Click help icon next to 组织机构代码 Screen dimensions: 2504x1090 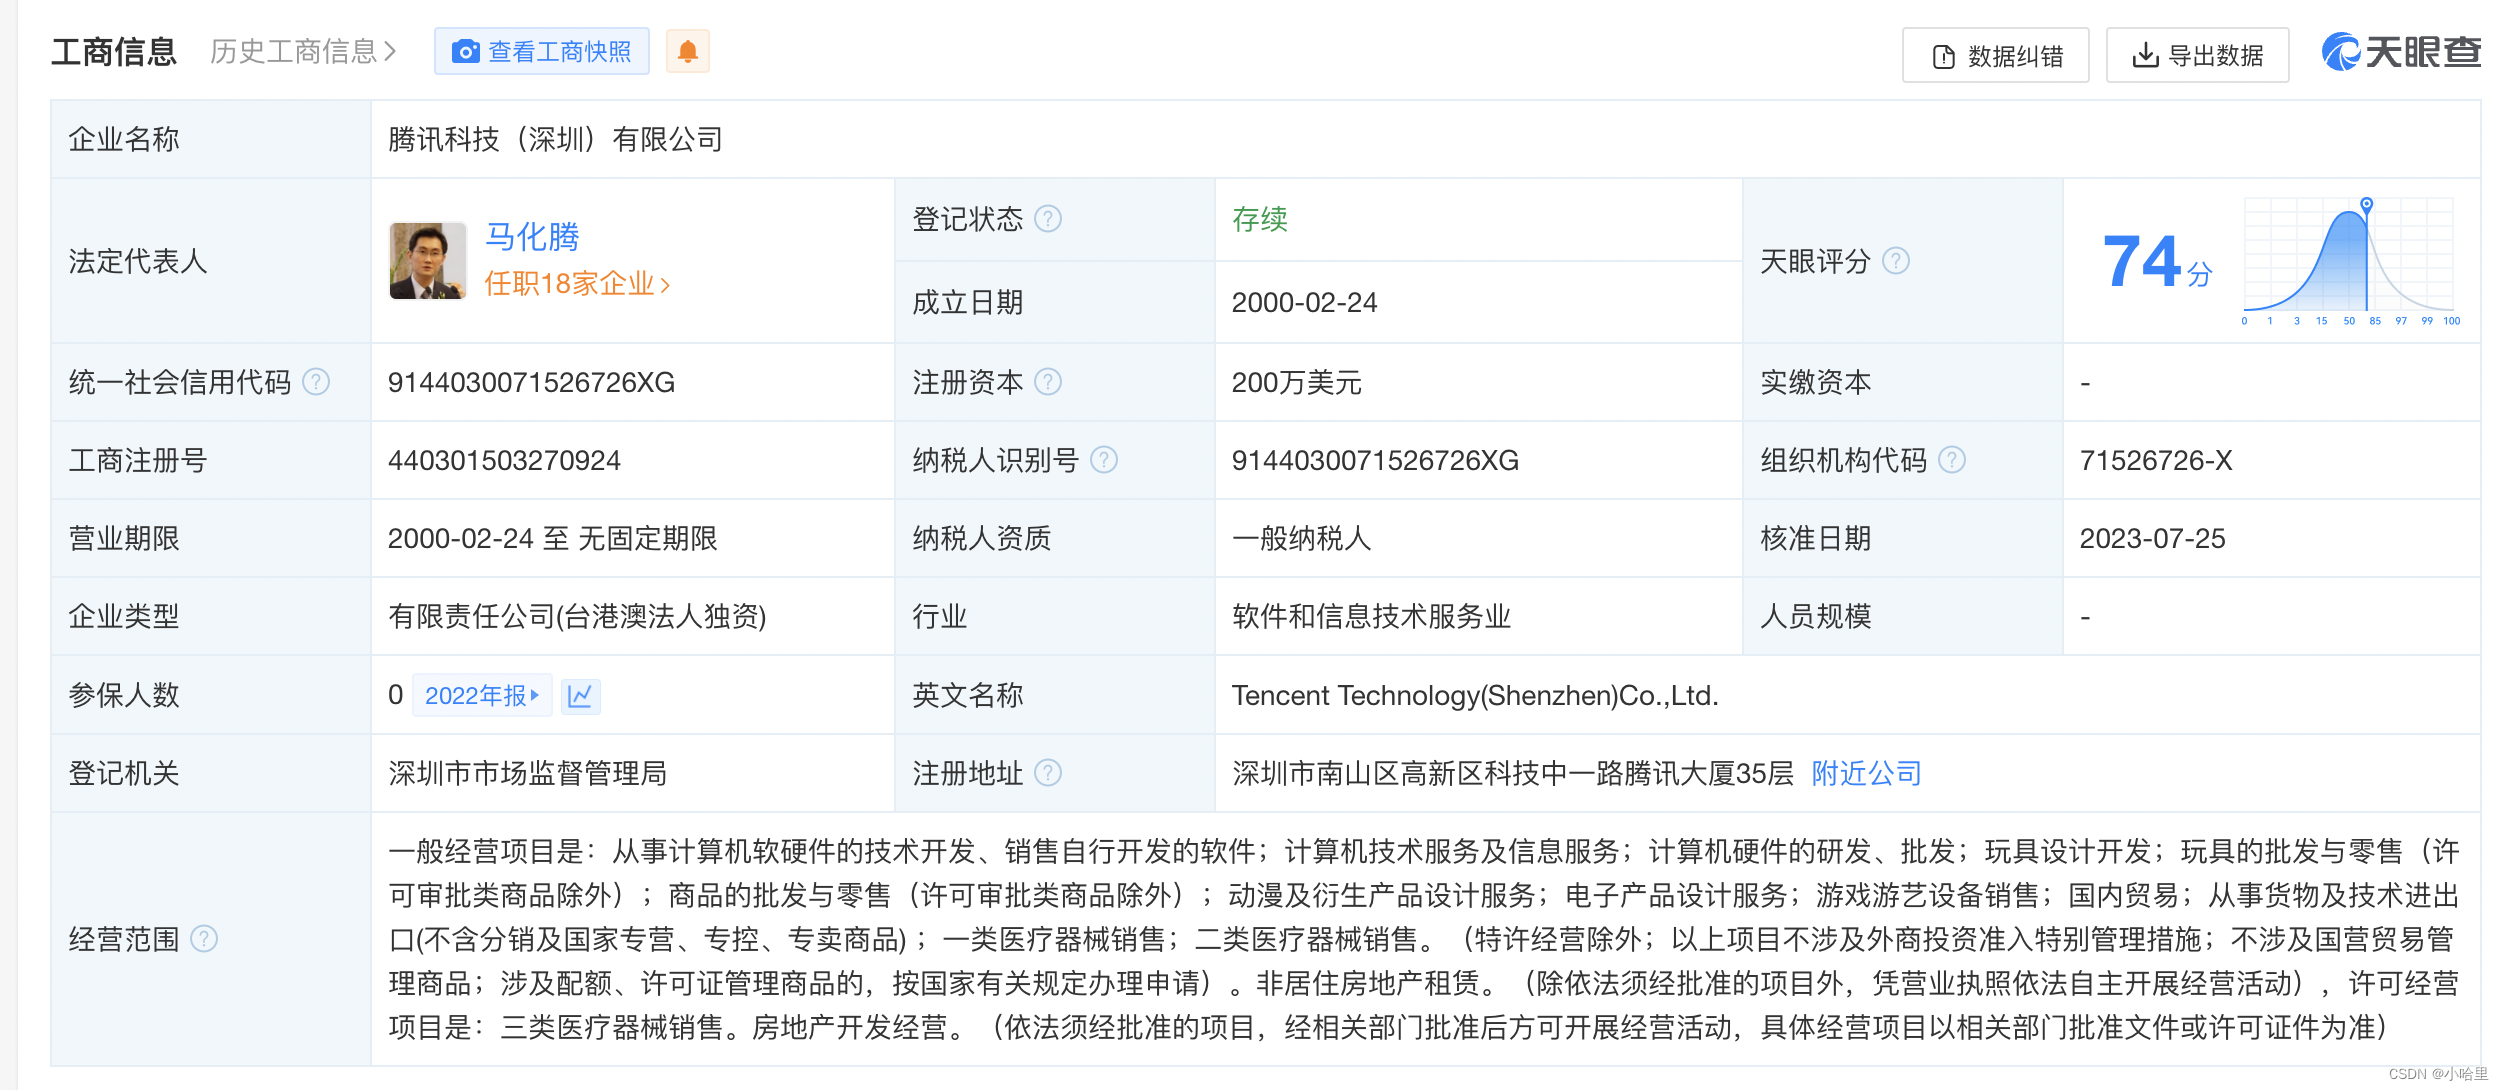[1951, 460]
